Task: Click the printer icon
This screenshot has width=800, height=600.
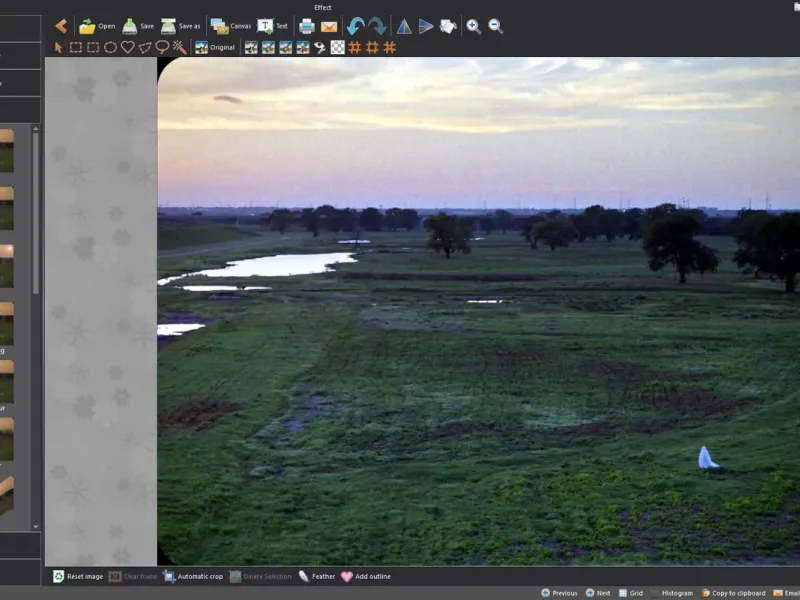Action: (x=307, y=26)
